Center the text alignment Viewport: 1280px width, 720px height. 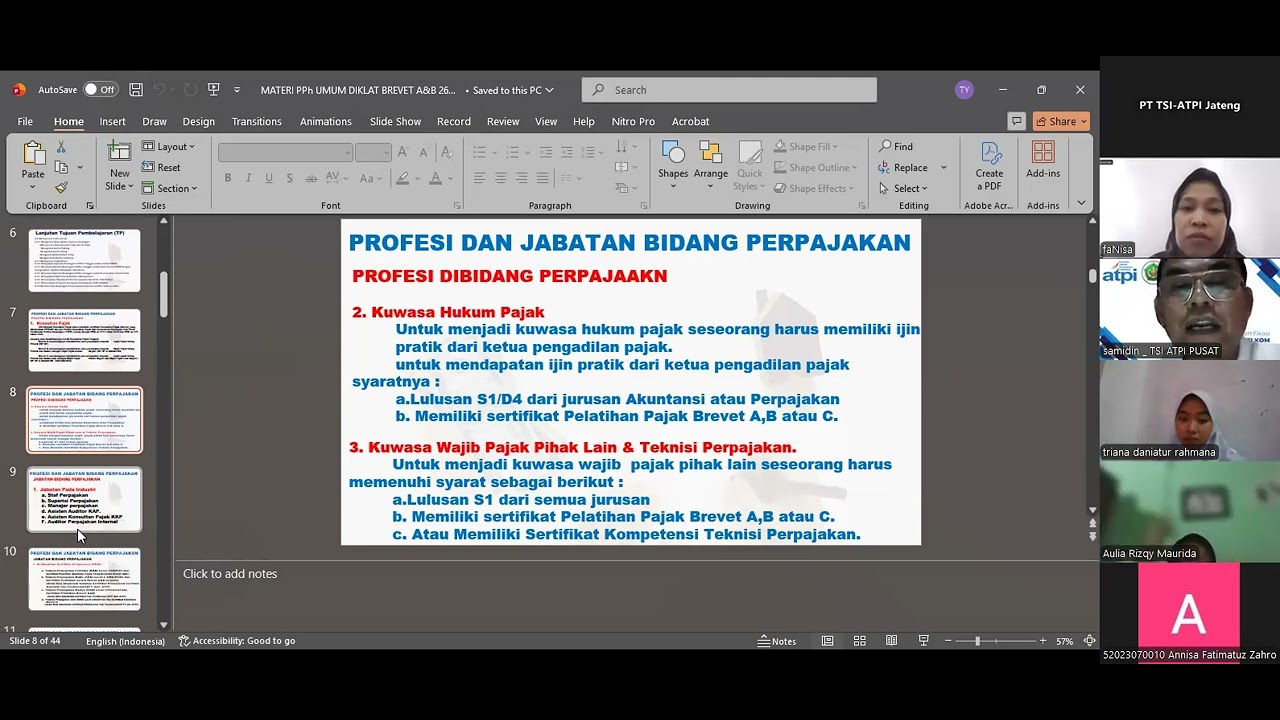pos(500,178)
